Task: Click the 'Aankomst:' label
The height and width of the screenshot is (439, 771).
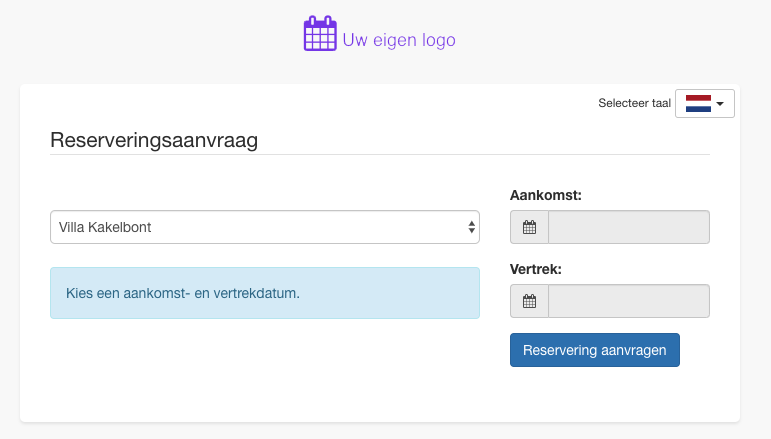Action: coord(546,195)
